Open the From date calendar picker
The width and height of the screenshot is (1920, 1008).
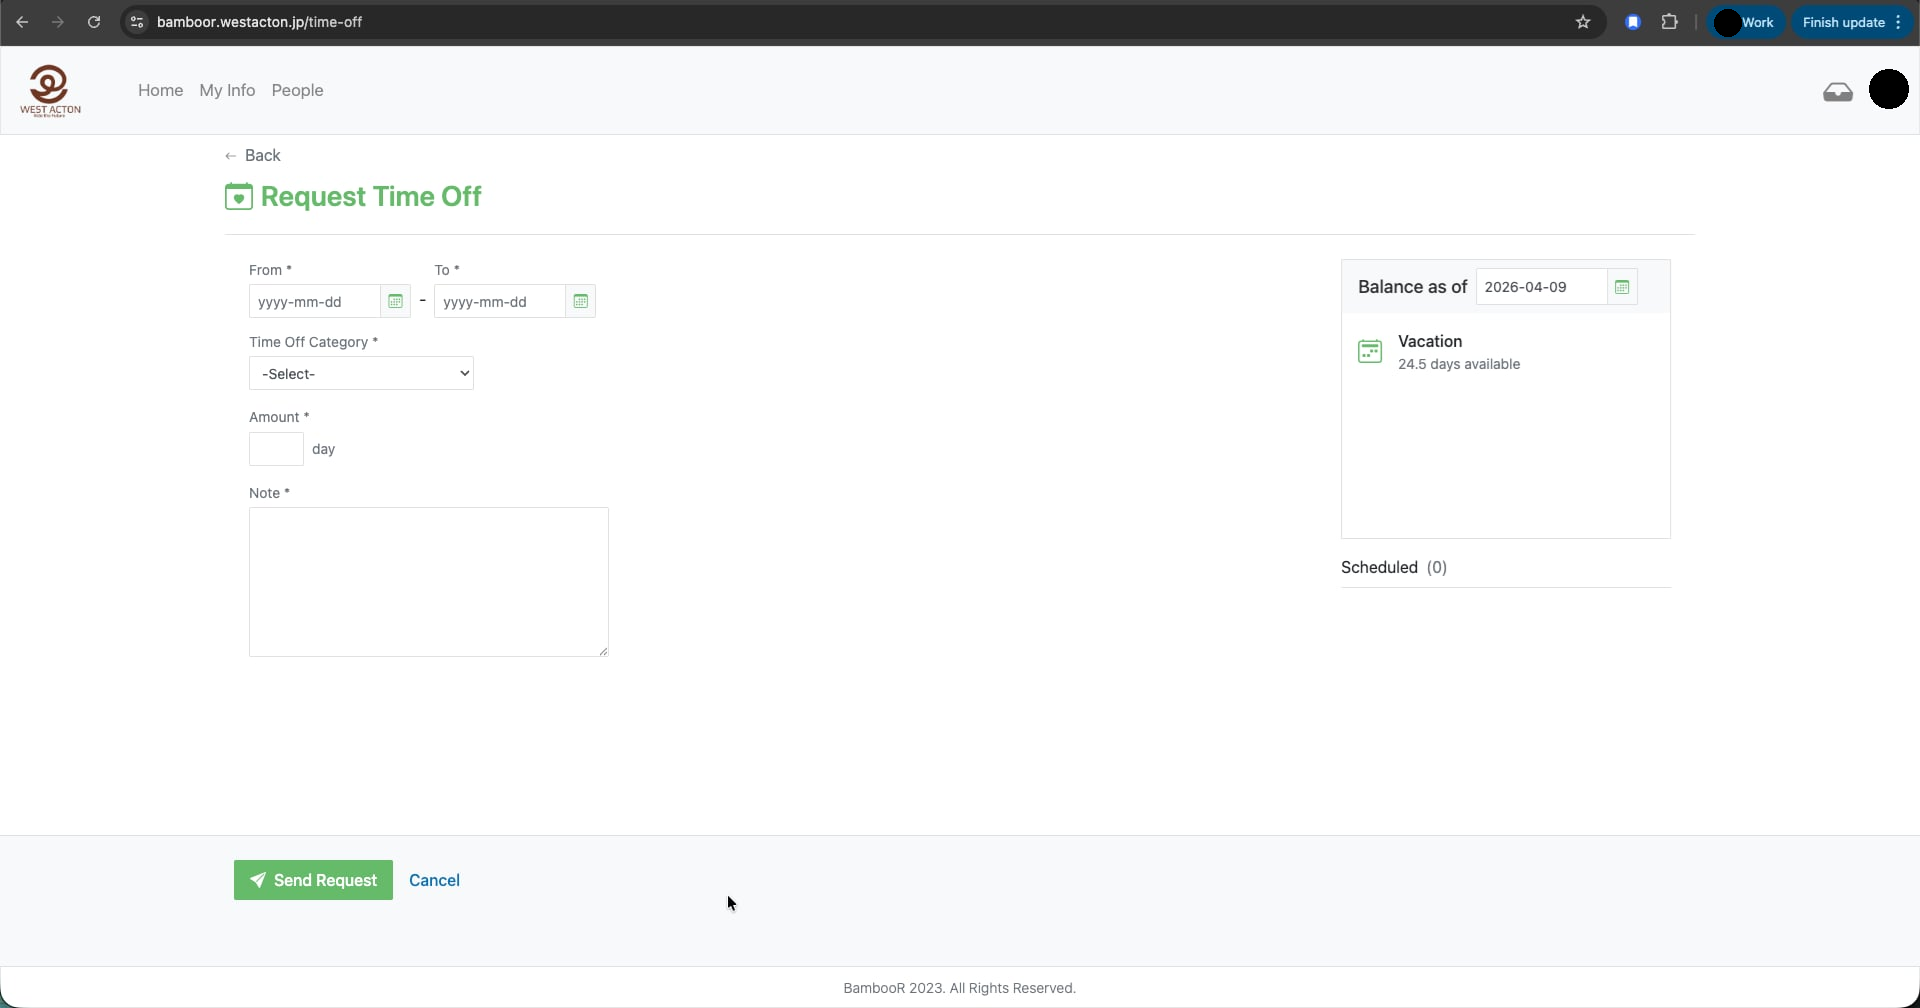click(395, 301)
